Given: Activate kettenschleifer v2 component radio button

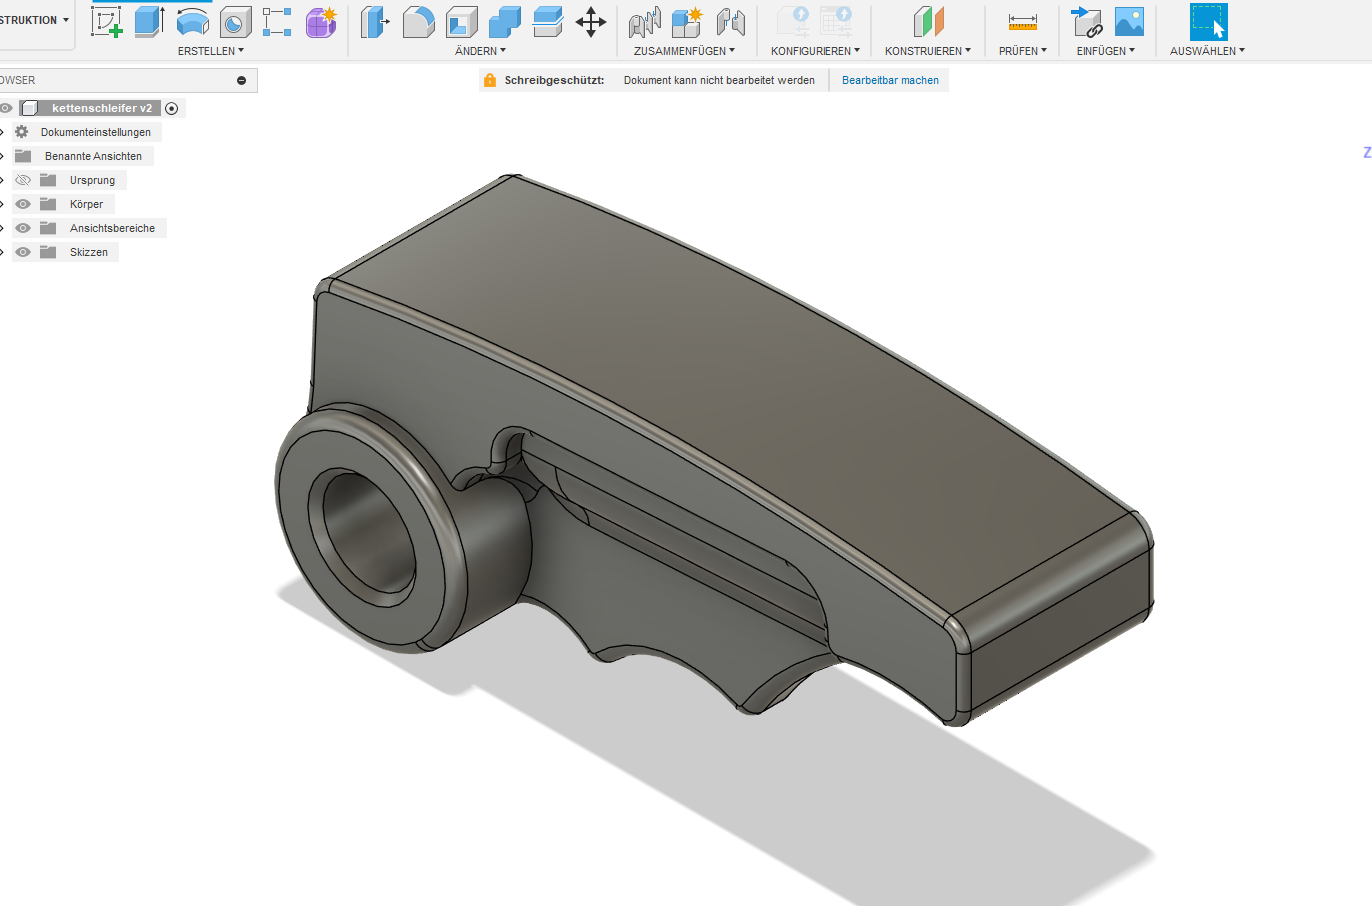Looking at the screenshot, I should point(172,108).
